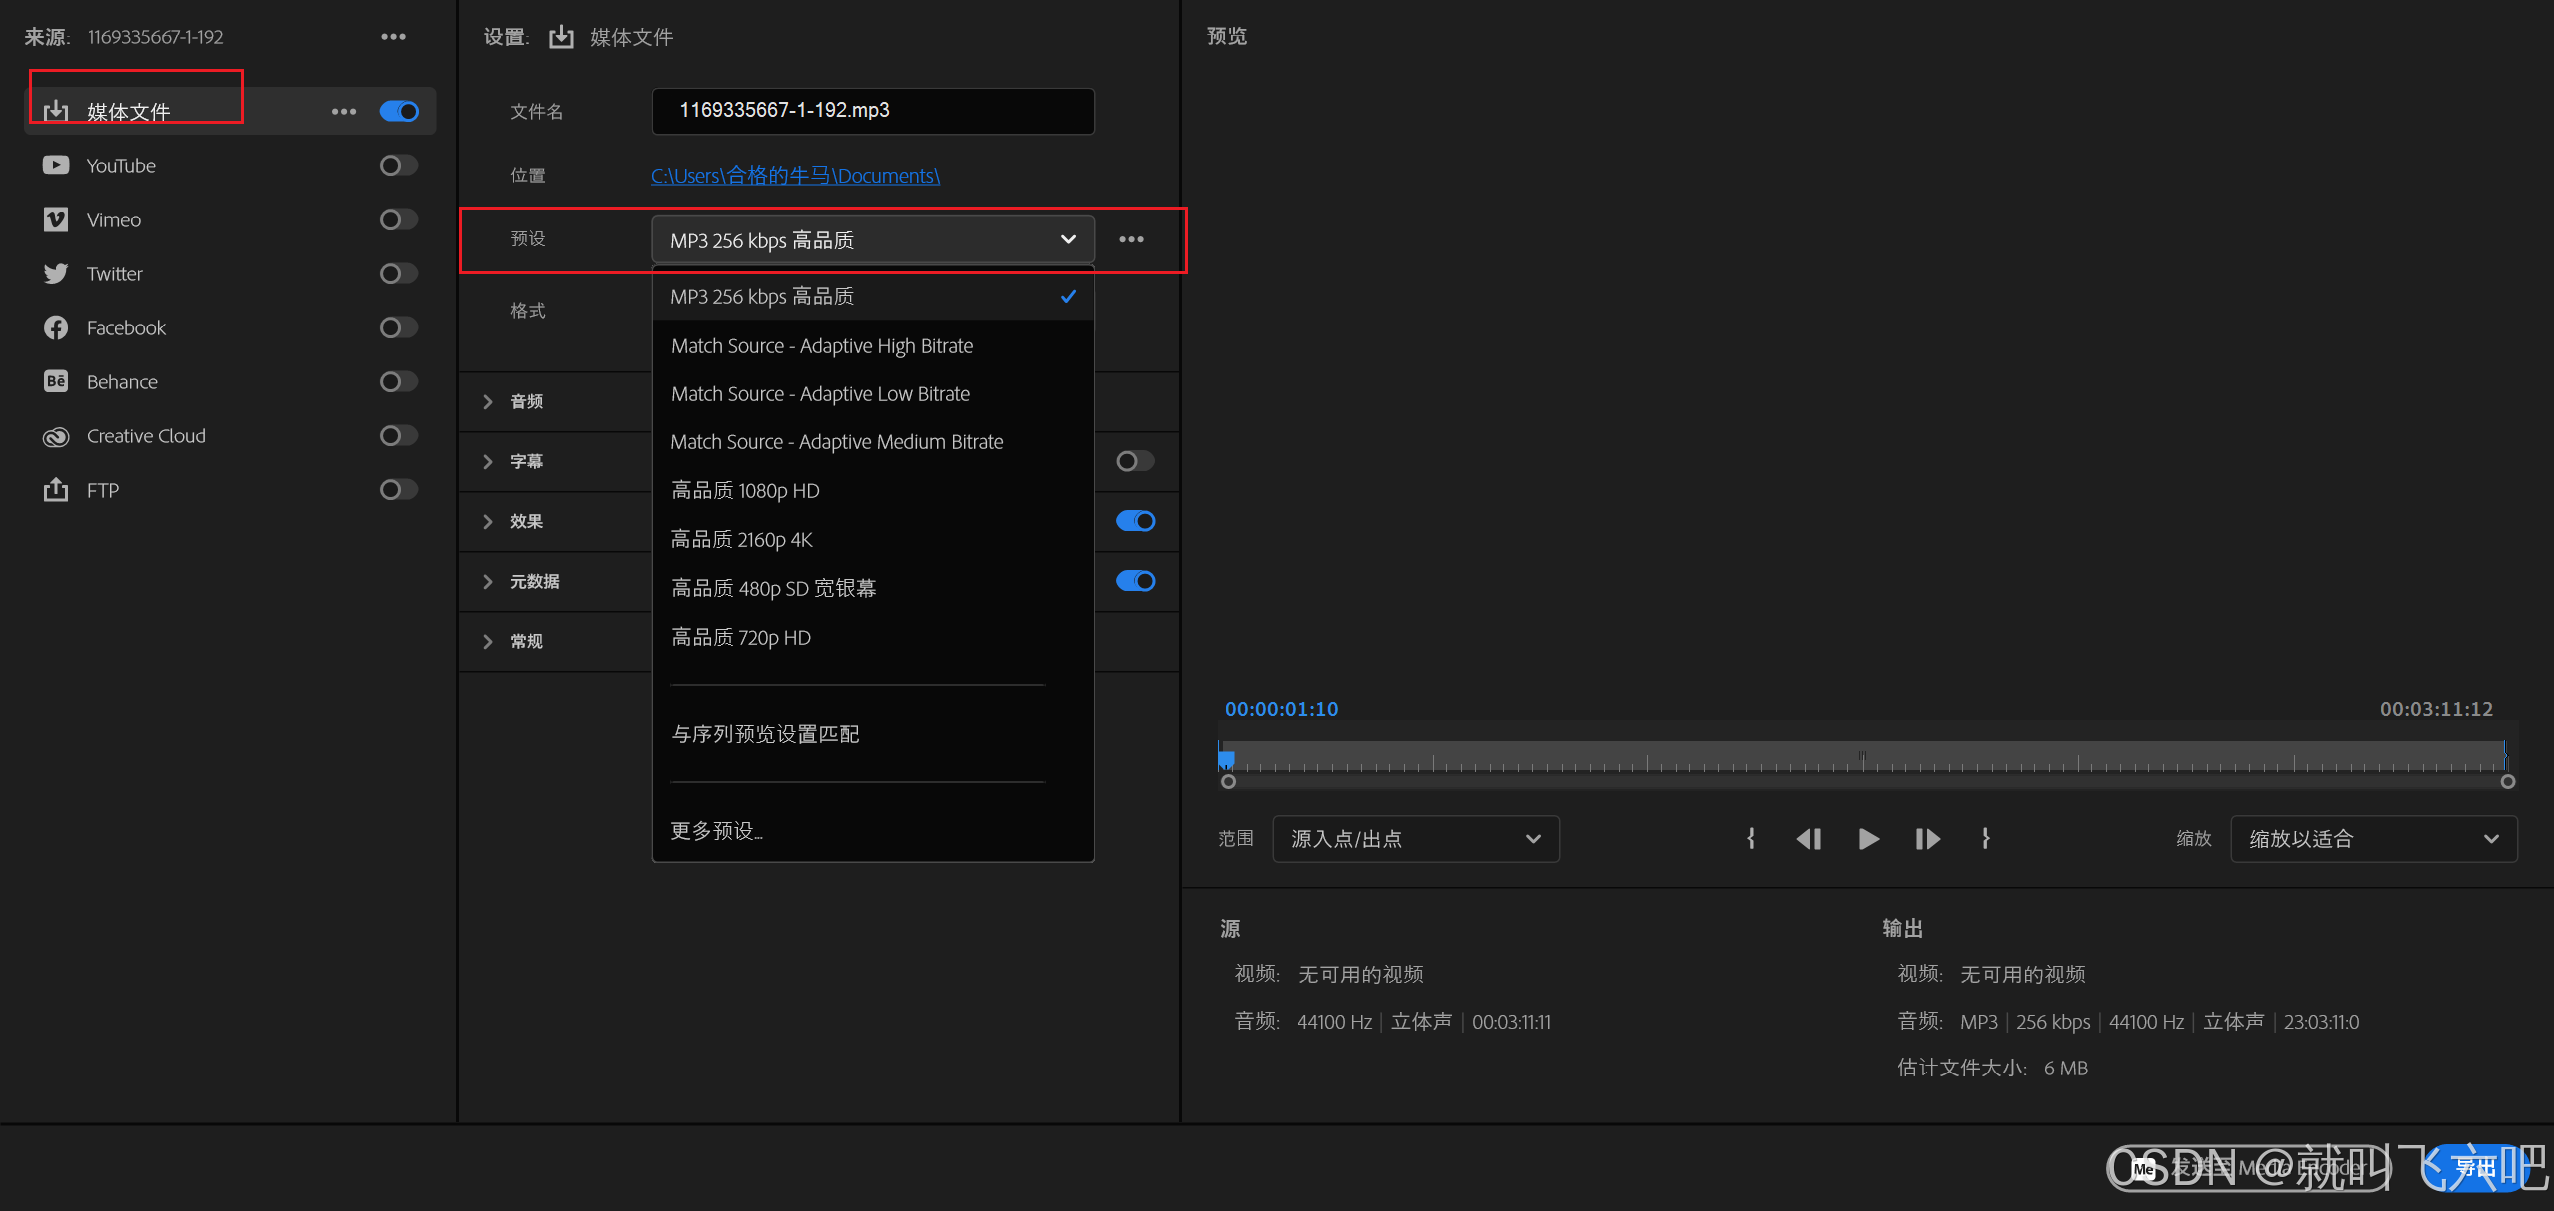This screenshot has height=1211, width=2554.
Task: Set in point with left brace icon
Action: [x=1750, y=839]
